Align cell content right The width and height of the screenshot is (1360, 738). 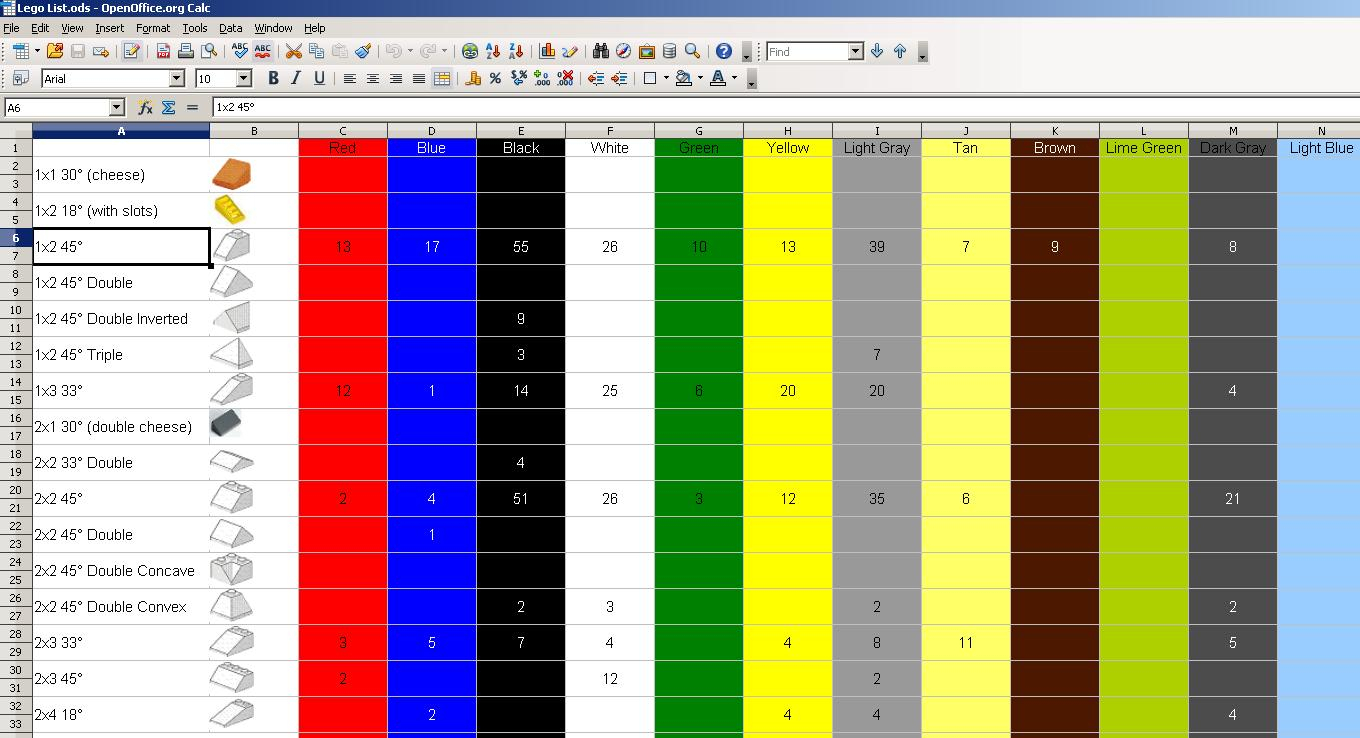point(396,78)
